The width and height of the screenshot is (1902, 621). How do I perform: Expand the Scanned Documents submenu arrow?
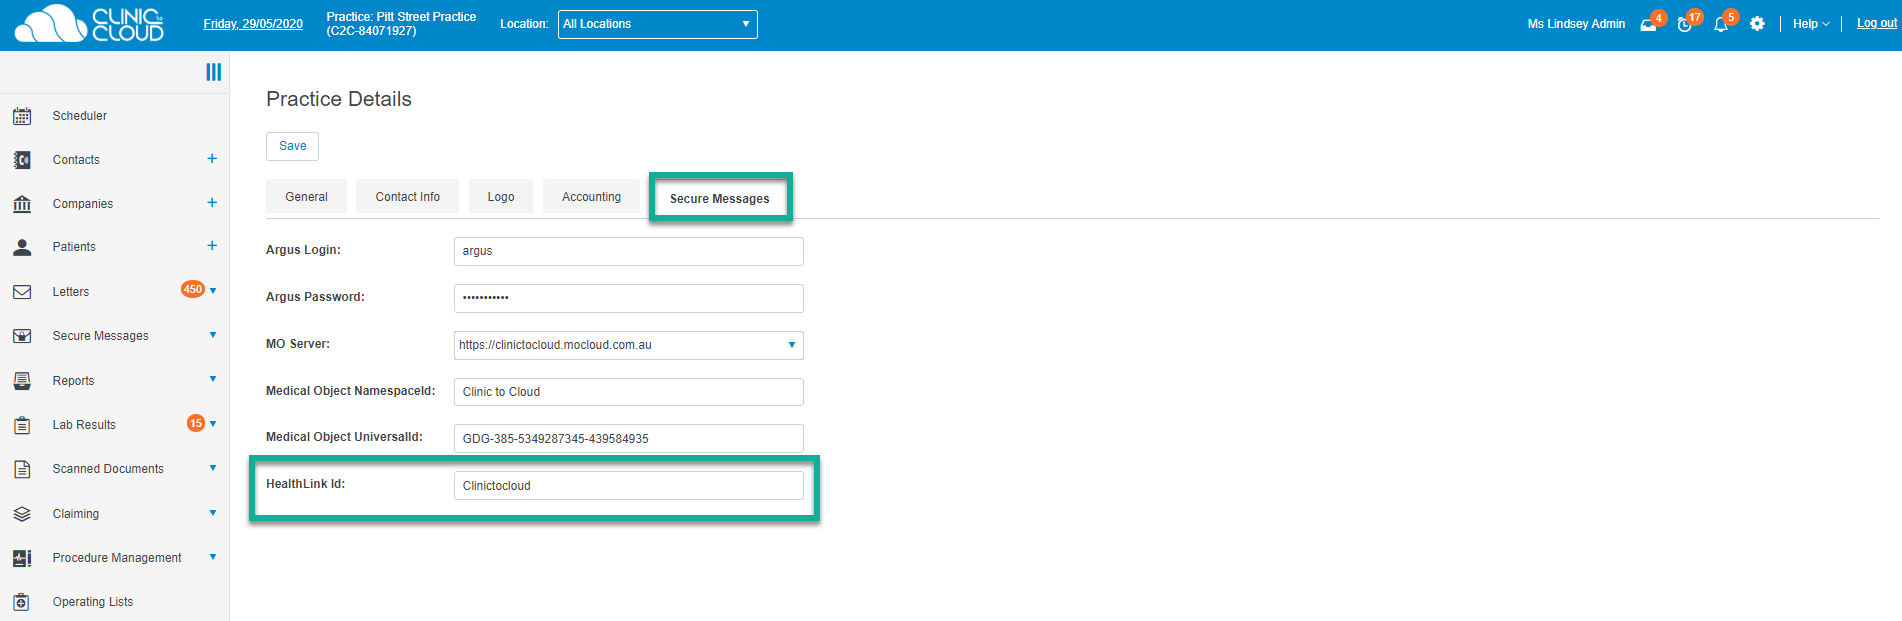(x=213, y=468)
